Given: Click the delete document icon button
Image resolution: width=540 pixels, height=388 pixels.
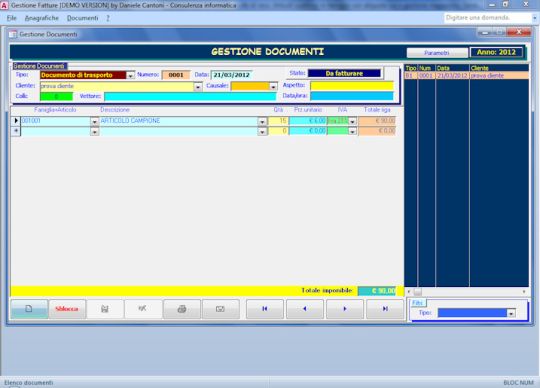Looking at the screenshot, I should pos(143,309).
